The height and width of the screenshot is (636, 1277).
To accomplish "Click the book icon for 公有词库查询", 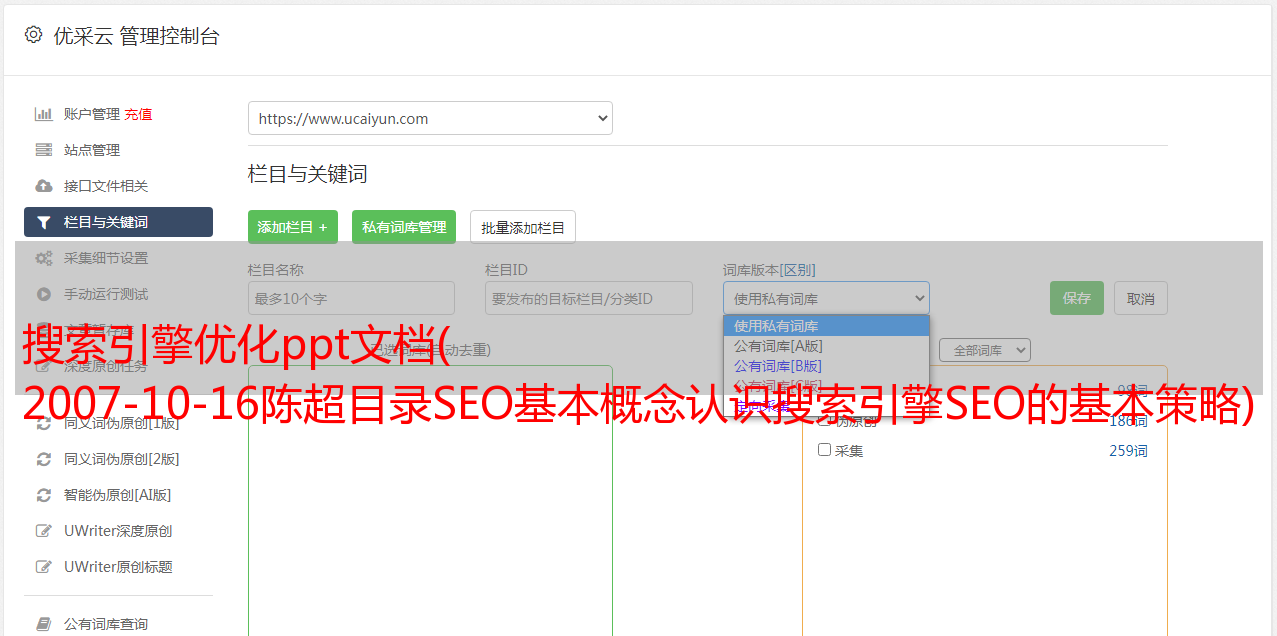I will (x=44, y=624).
